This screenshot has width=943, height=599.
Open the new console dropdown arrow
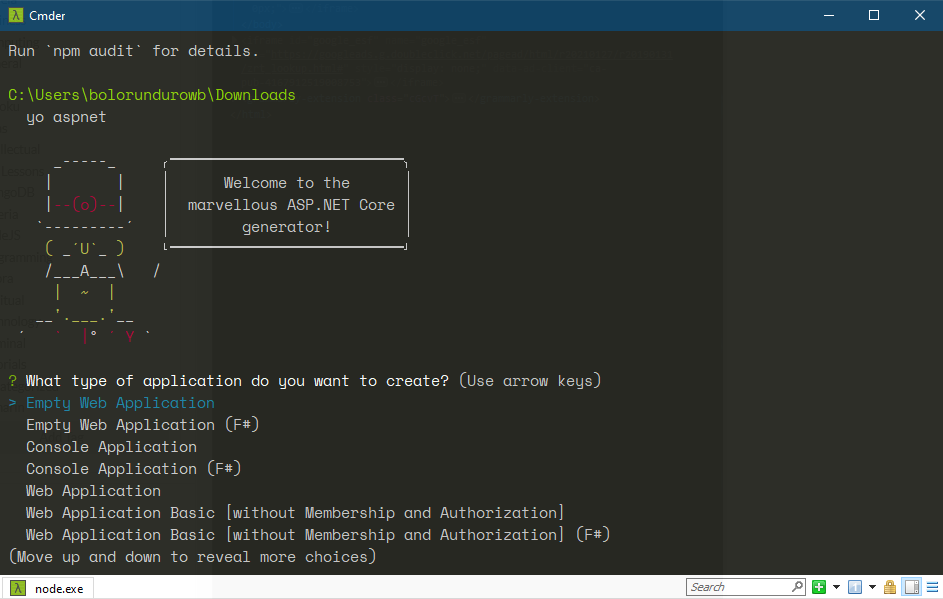(836, 587)
